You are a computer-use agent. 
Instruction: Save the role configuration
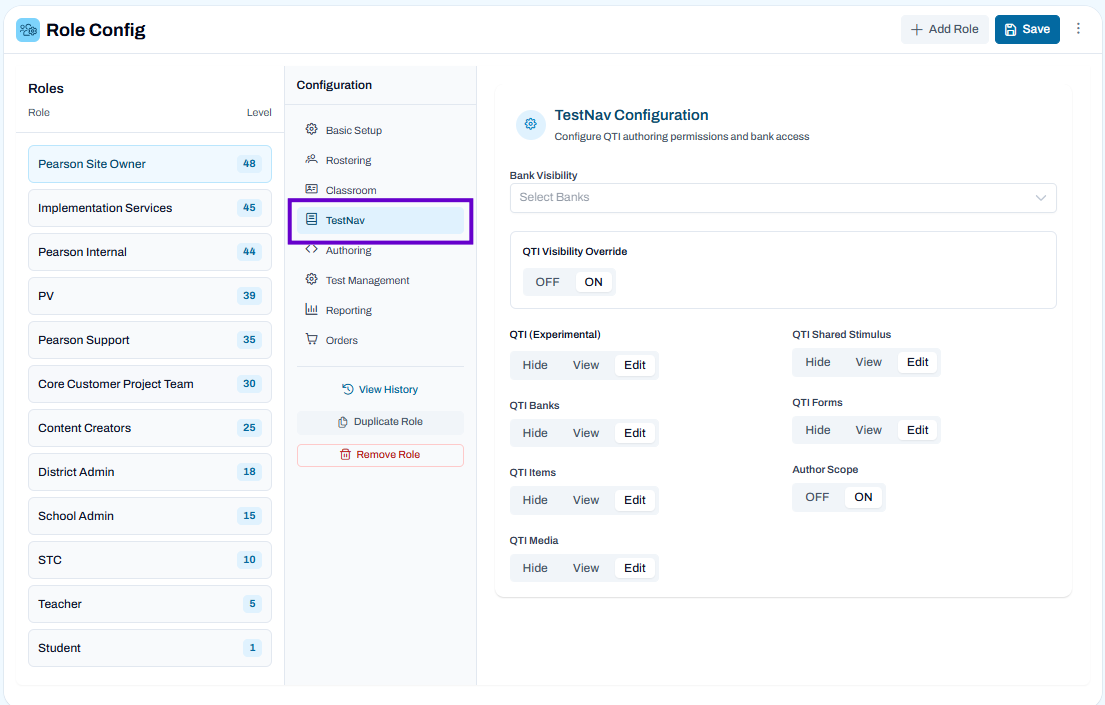tap(1027, 29)
